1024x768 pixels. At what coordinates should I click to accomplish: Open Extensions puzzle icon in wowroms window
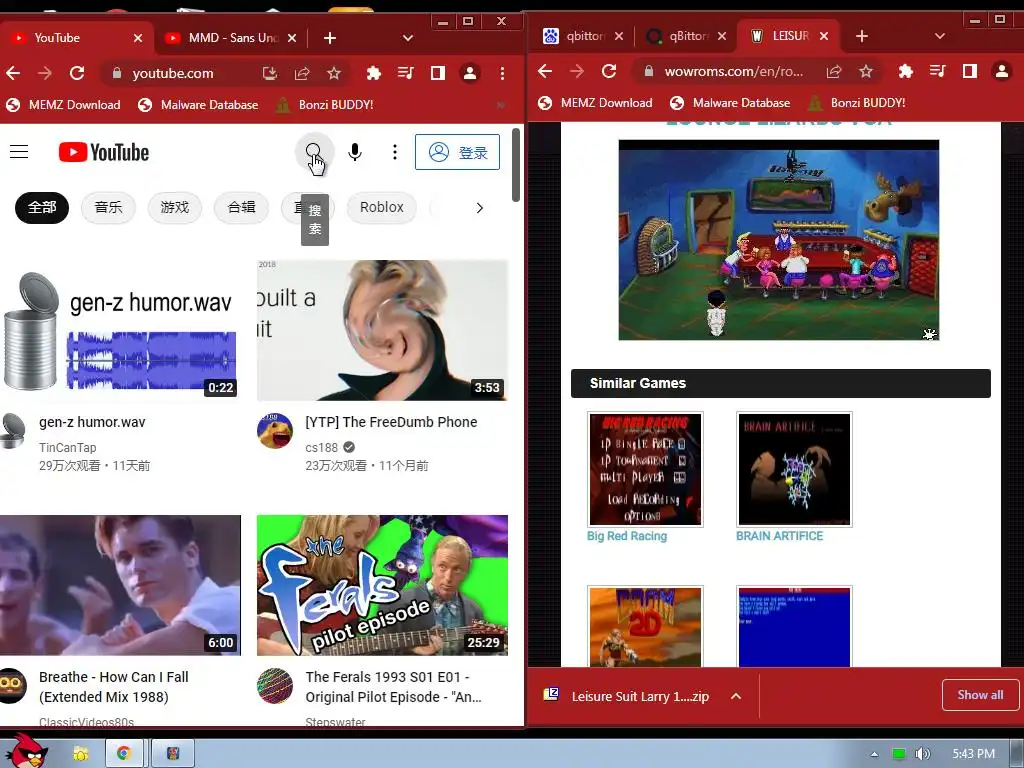[x=905, y=71]
